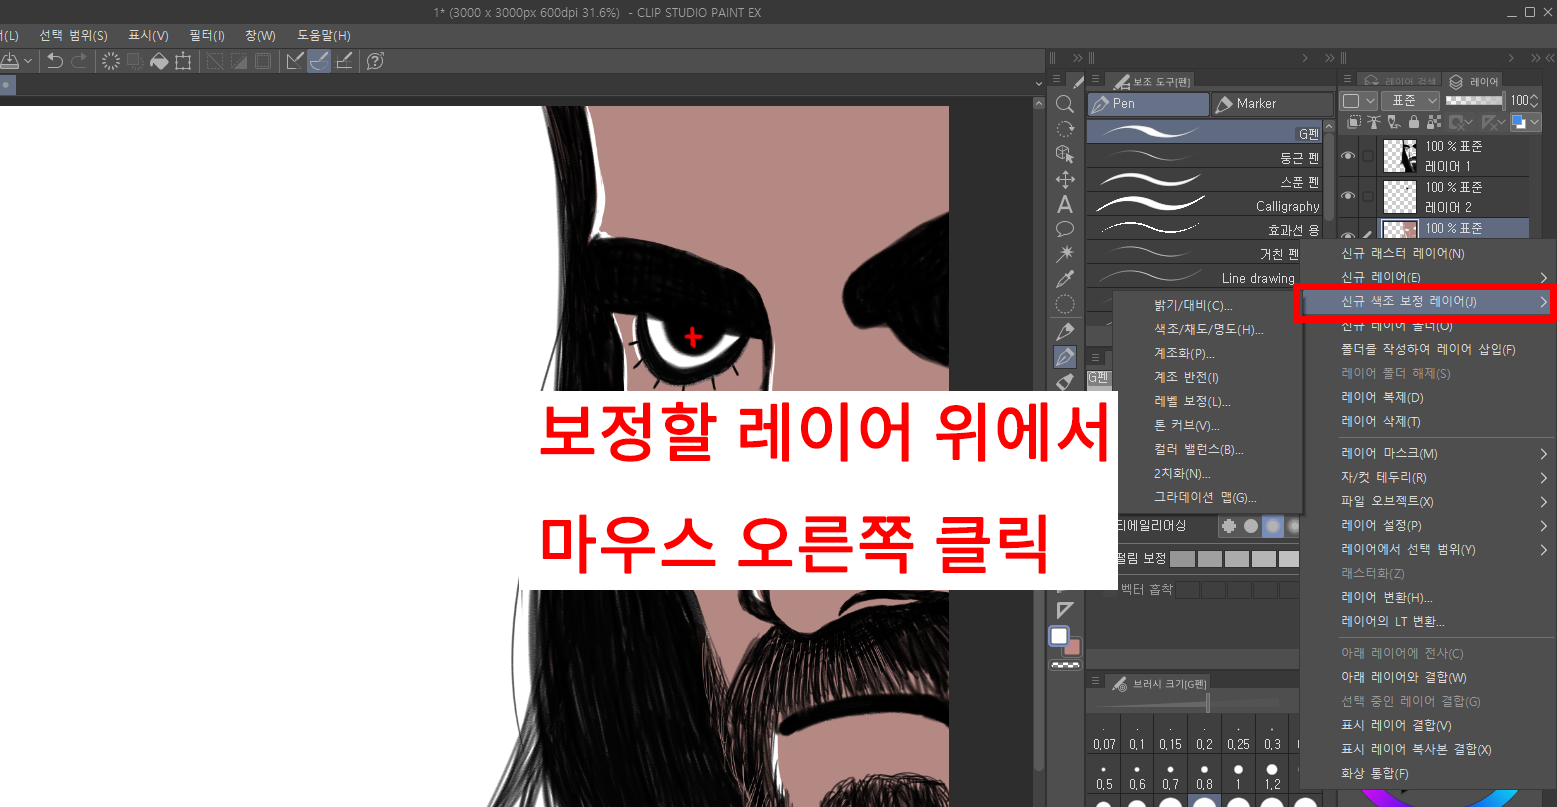Click Clip to layer below icon

click(1354, 122)
